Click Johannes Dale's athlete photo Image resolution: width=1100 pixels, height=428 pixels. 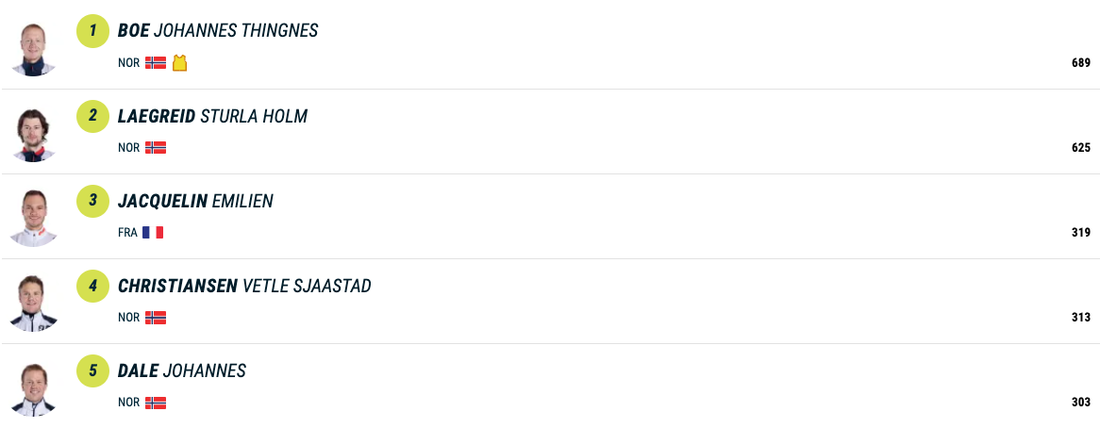click(x=33, y=387)
